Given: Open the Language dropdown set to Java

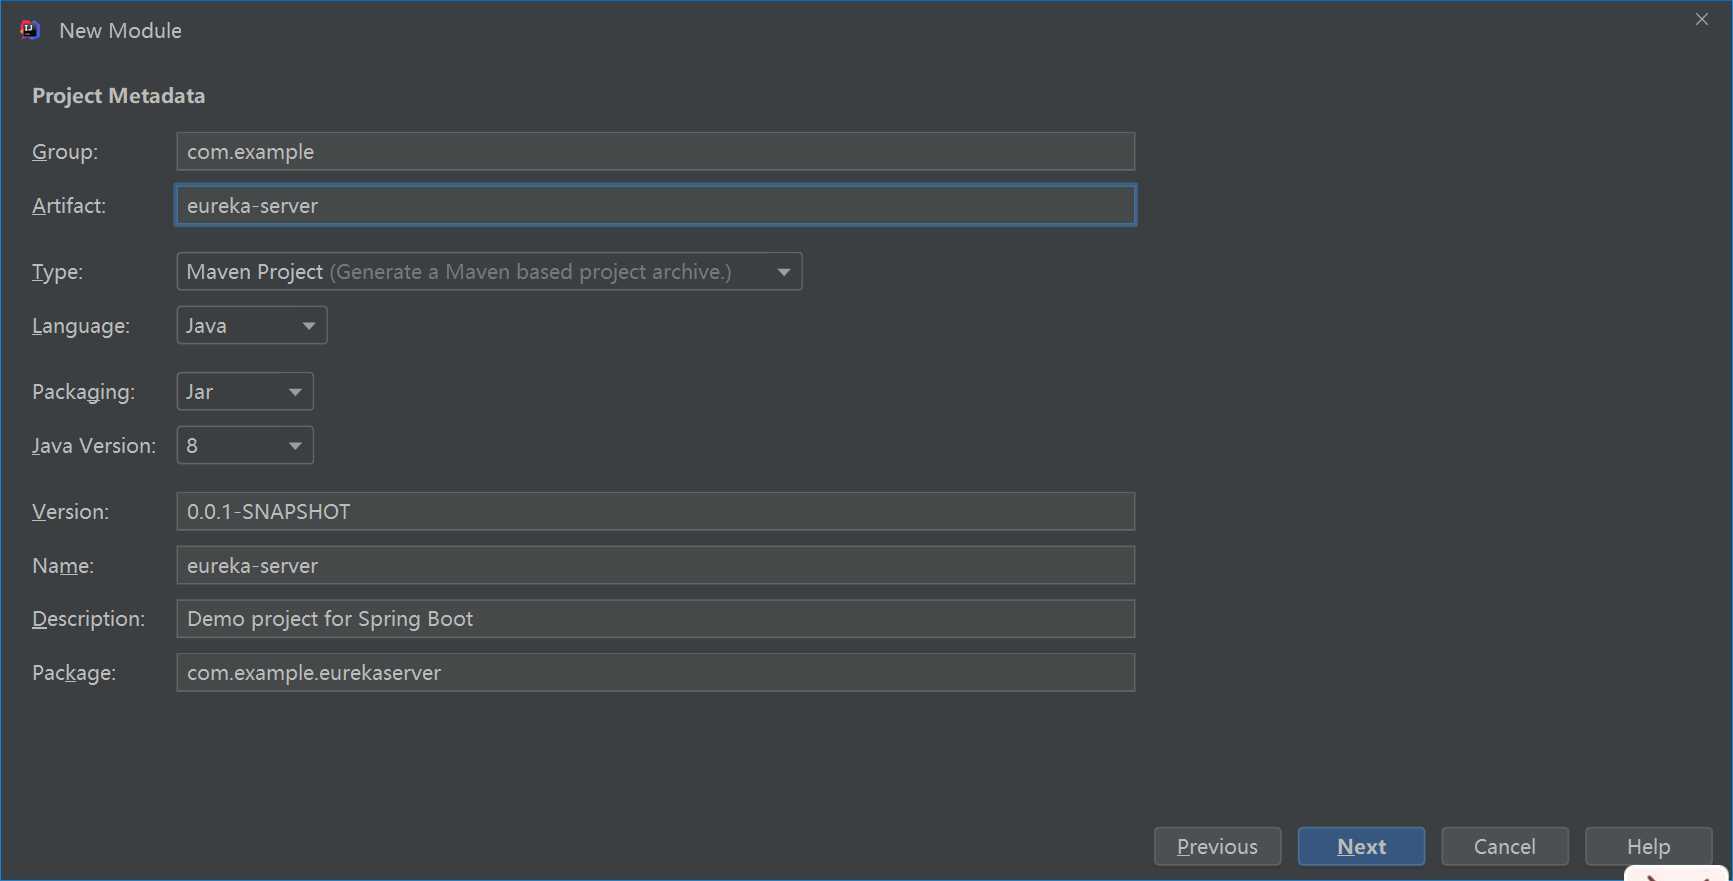Looking at the screenshot, I should [252, 326].
